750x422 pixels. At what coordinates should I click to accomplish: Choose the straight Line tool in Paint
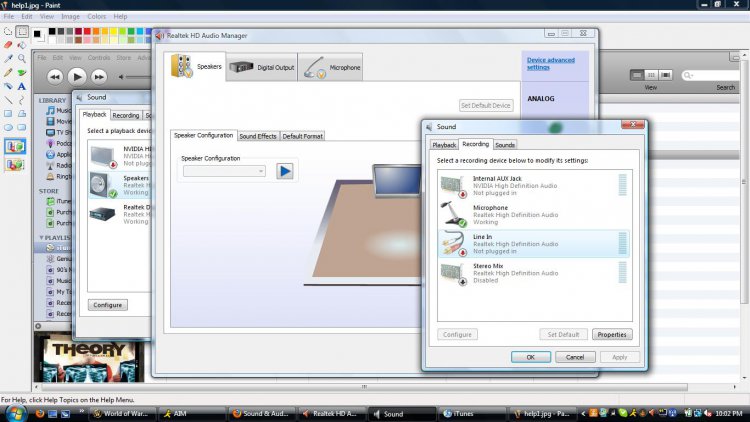pos(8,100)
